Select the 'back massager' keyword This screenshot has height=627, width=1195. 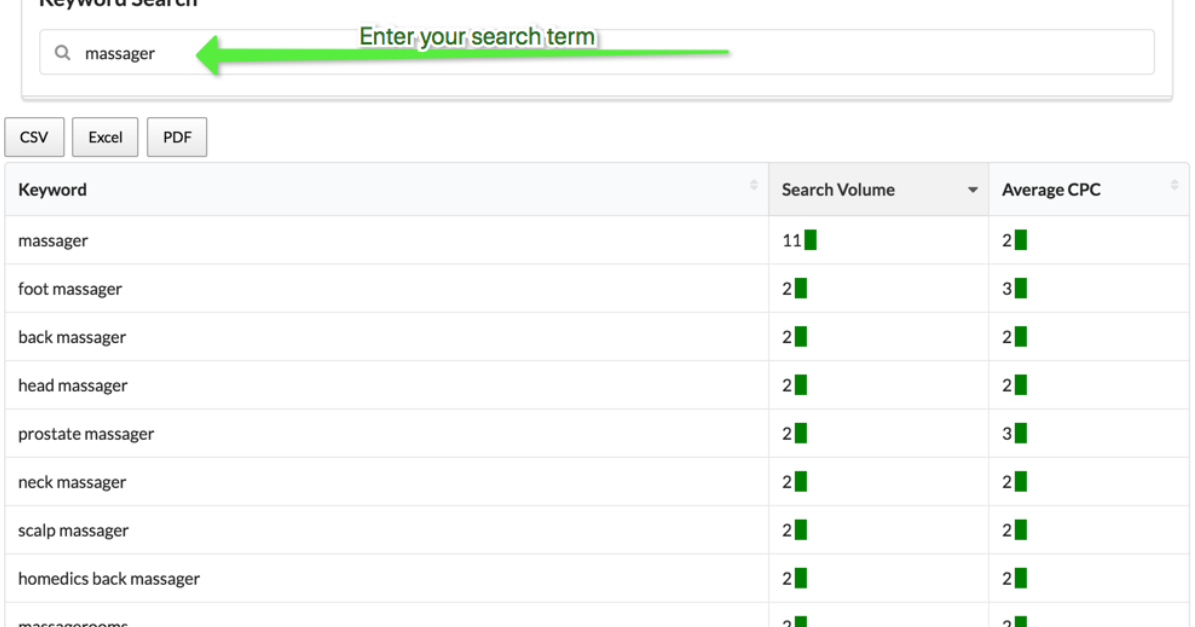(72, 337)
